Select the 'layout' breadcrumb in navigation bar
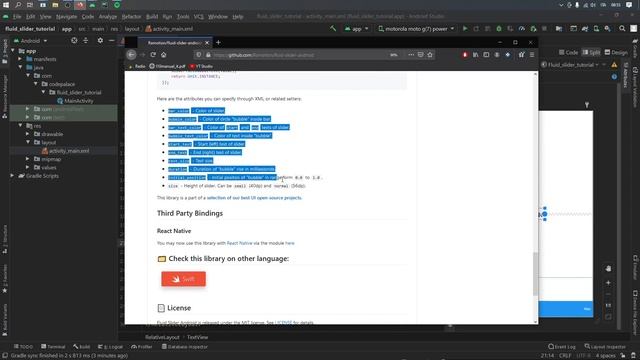The width and height of the screenshot is (640, 360). tap(132, 29)
